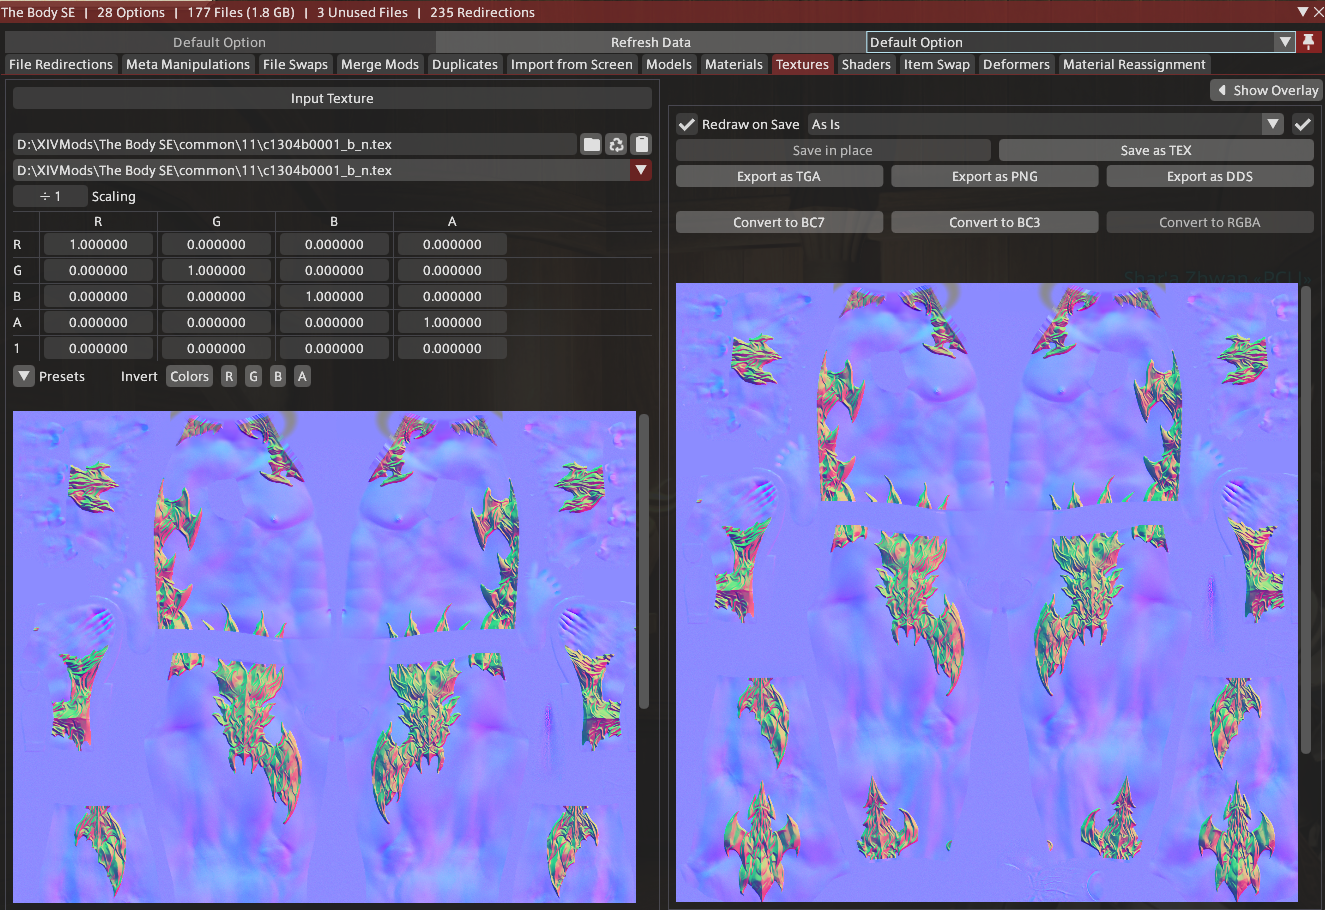Screen dimensions: 1325x910
Task: Invert the R channel button
Action: pyautogui.click(x=229, y=376)
